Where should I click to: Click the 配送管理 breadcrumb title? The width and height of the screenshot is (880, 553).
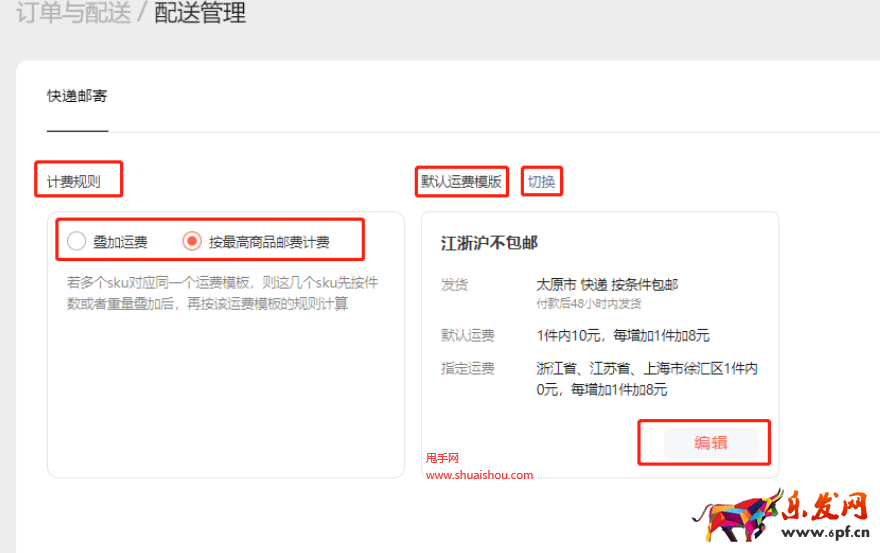[x=200, y=13]
